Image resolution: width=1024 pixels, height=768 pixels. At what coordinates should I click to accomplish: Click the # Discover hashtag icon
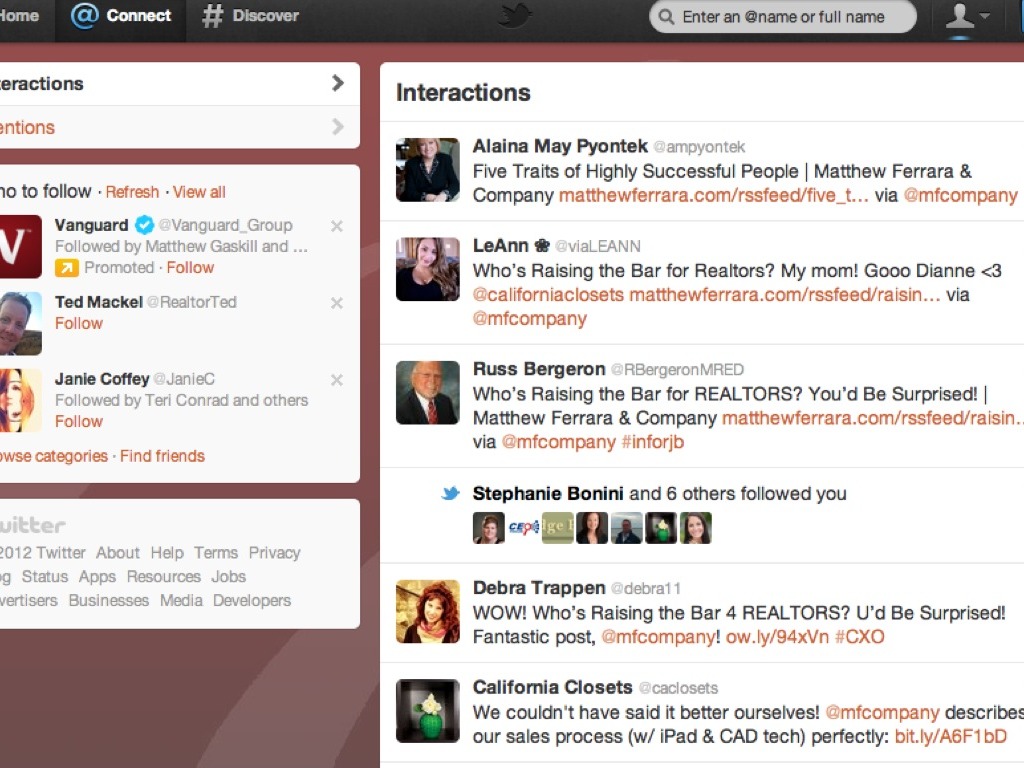pyautogui.click(x=212, y=16)
